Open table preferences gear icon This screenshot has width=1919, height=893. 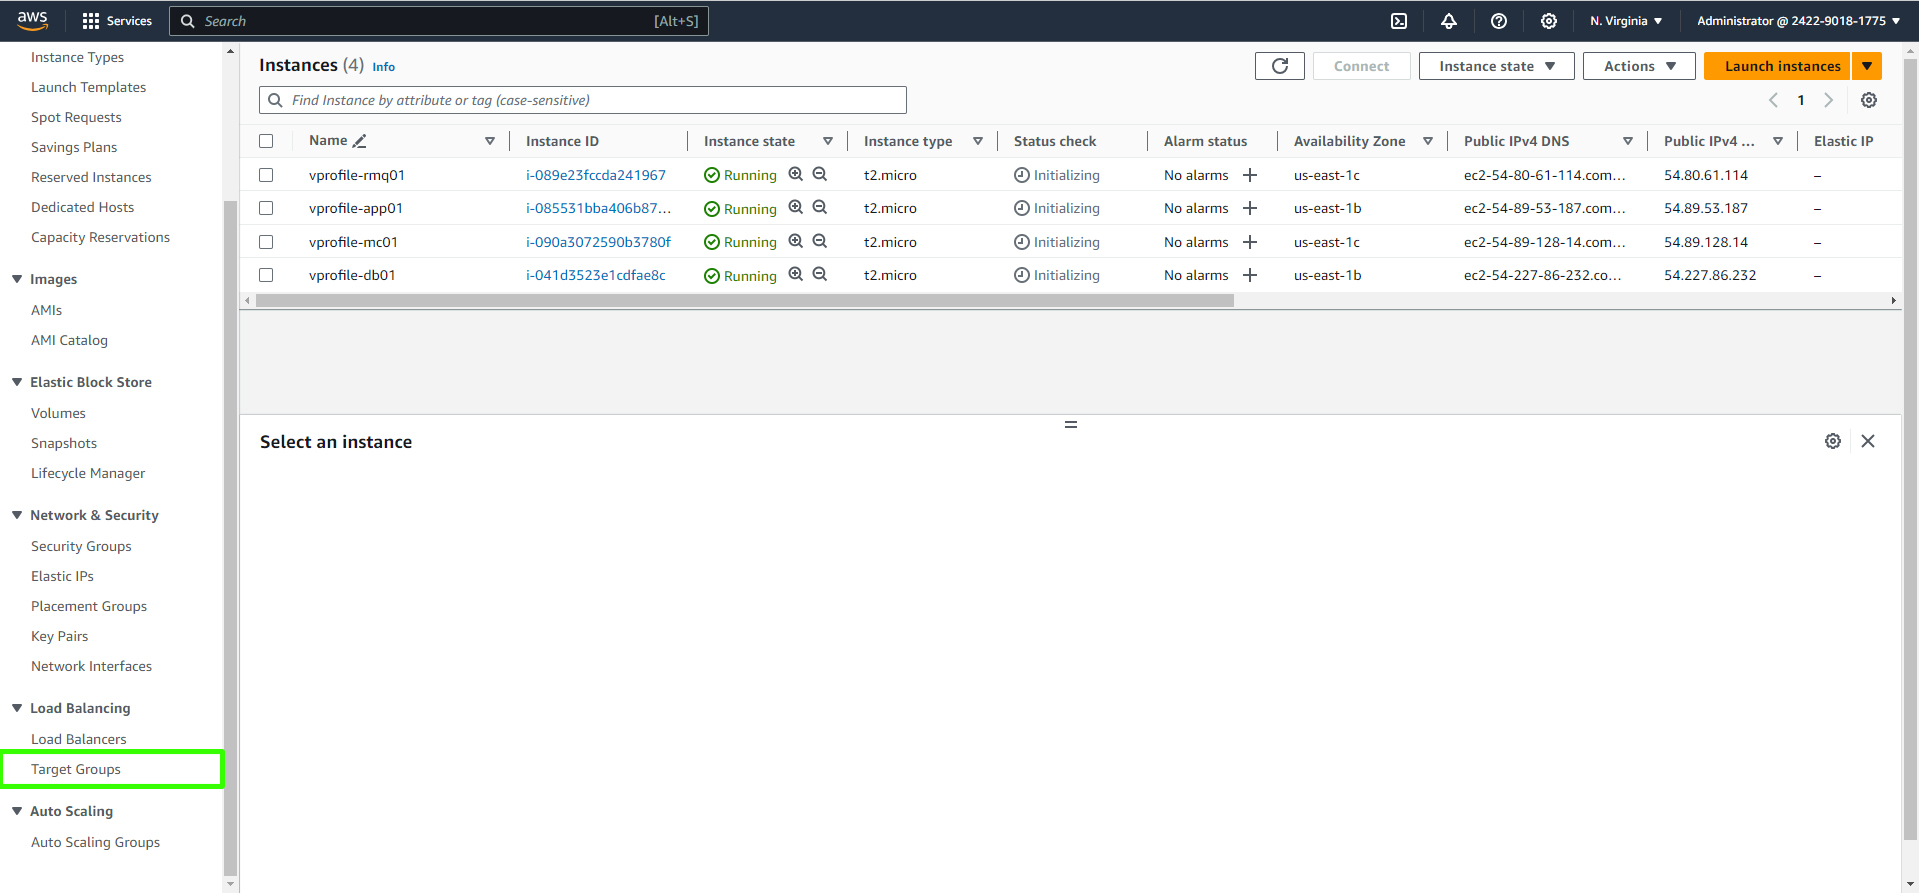[x=1868, y=100]
